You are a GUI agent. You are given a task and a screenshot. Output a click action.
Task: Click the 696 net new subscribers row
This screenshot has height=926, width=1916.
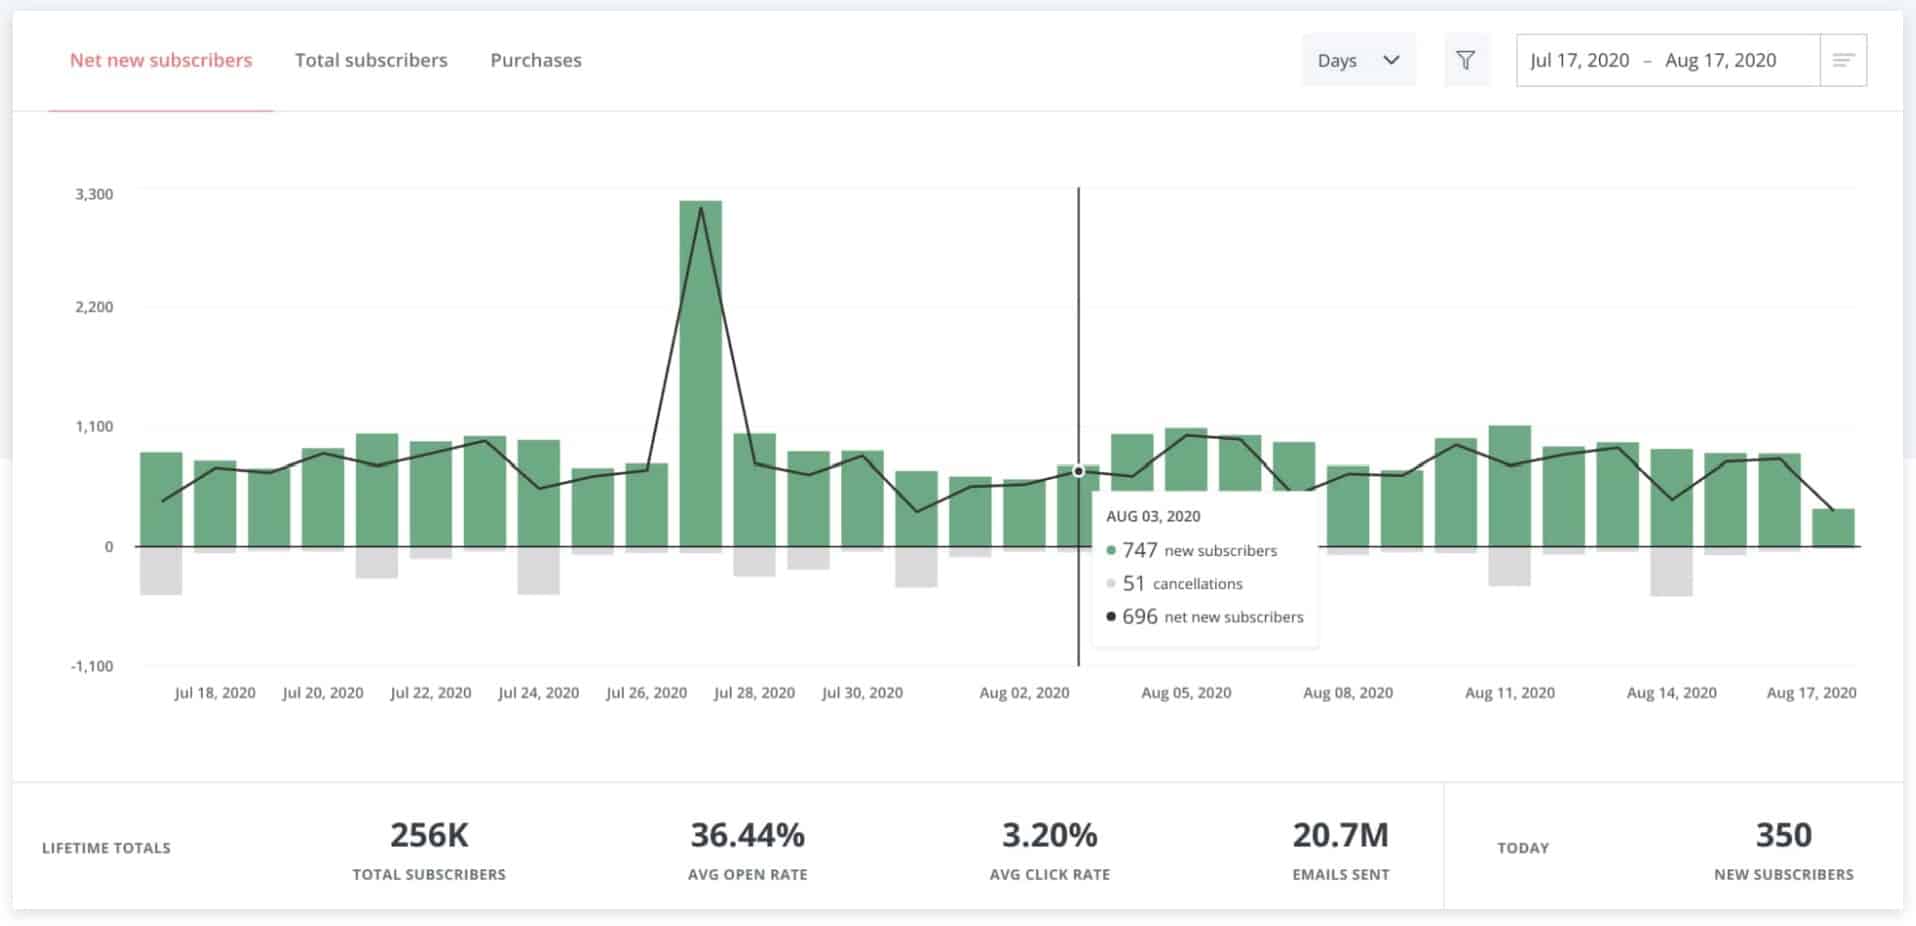pyautogui.click(x=1205, y=617)
